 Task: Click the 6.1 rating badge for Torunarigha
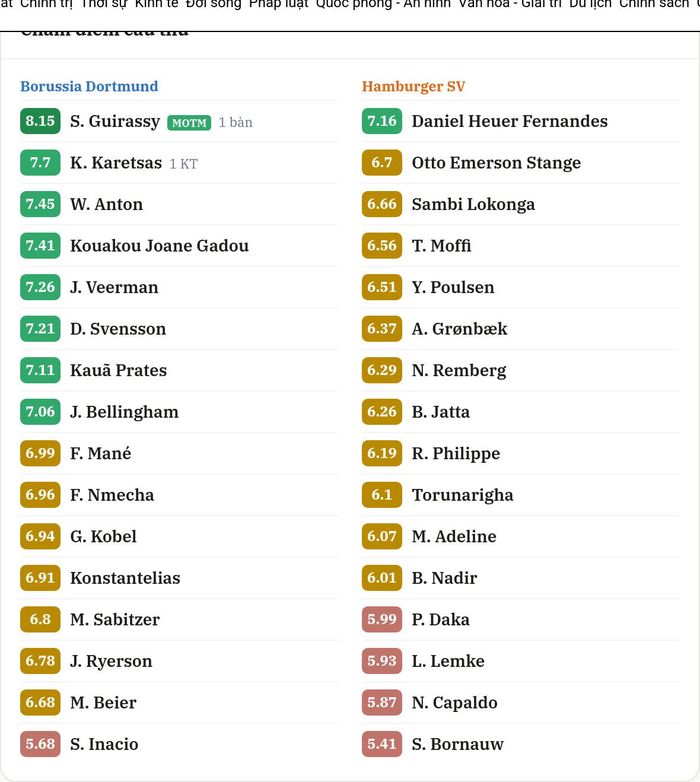(x=382, y=495)
